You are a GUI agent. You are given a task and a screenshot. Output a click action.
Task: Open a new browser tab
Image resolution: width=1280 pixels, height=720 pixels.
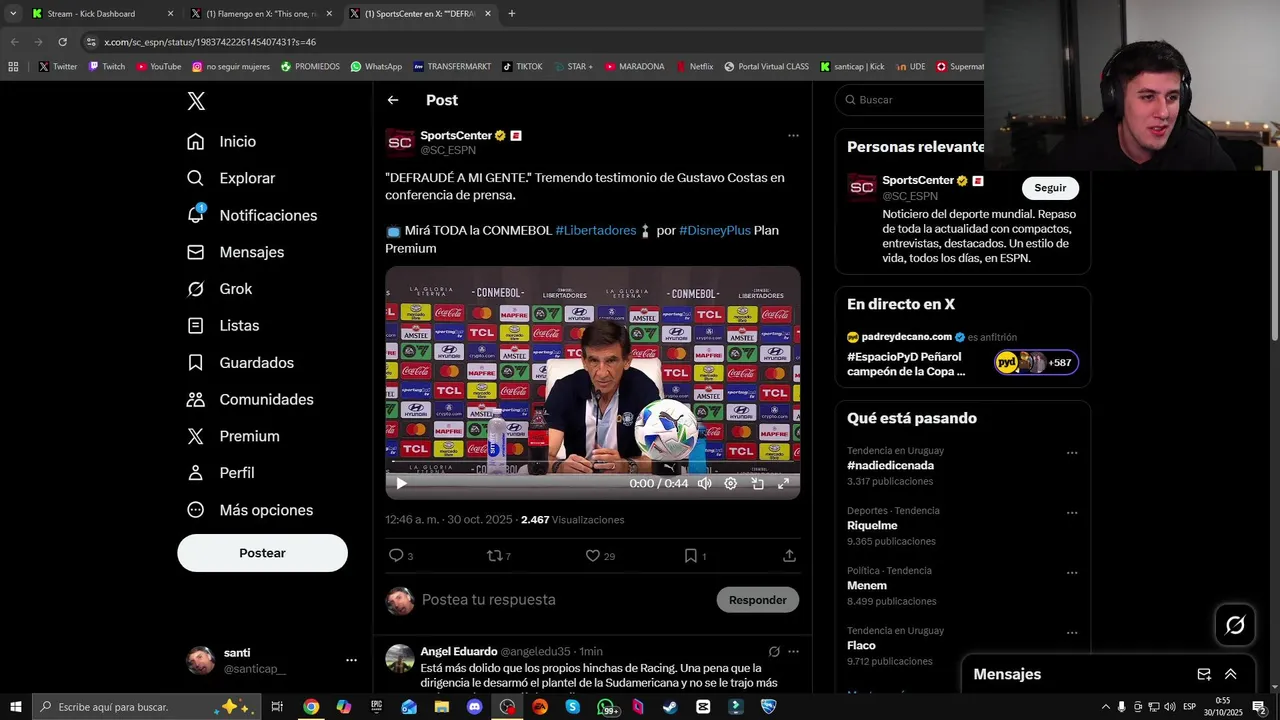(512, 14)
